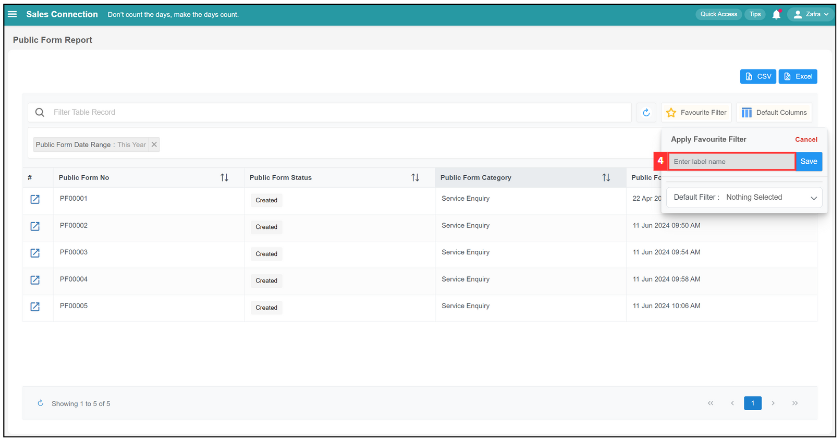The height and width of the screenshot is (443, 839).
Task: Cancel the Apply Favourite Filter popup
Action: point(806,140)
